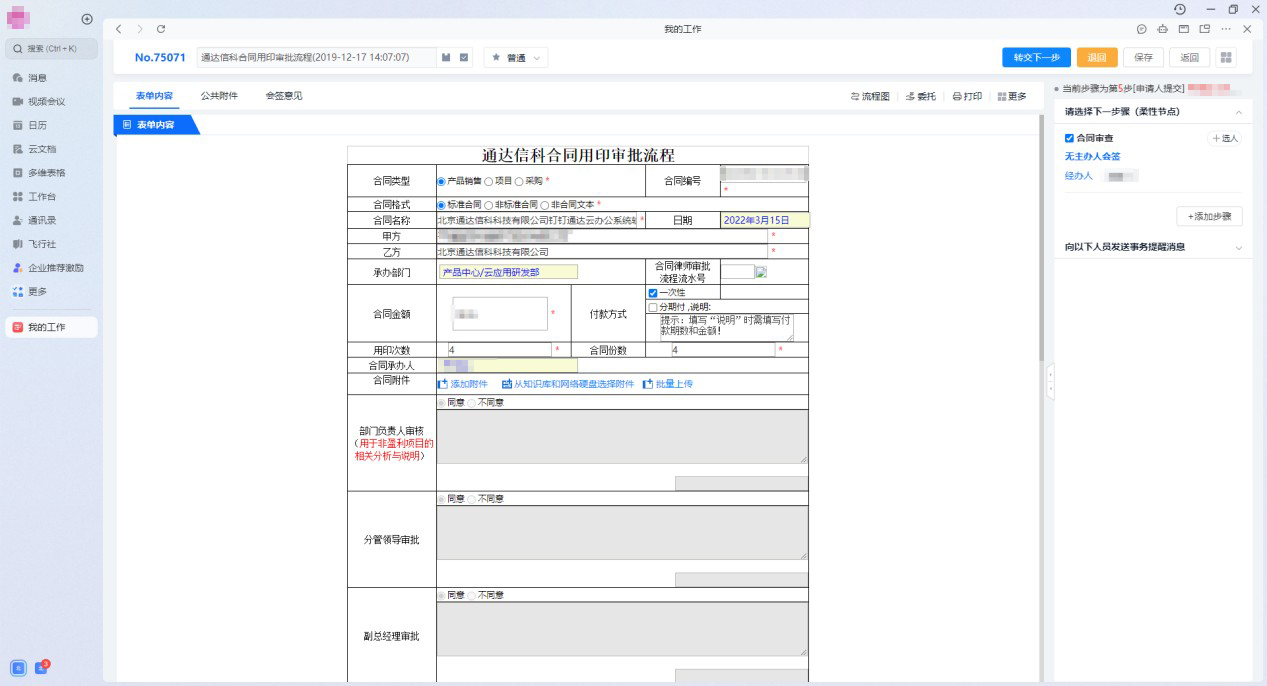This screenshot has height=686, width=1267.
Task: Switch to 表单内容 tab
Action: click(154, 96)
